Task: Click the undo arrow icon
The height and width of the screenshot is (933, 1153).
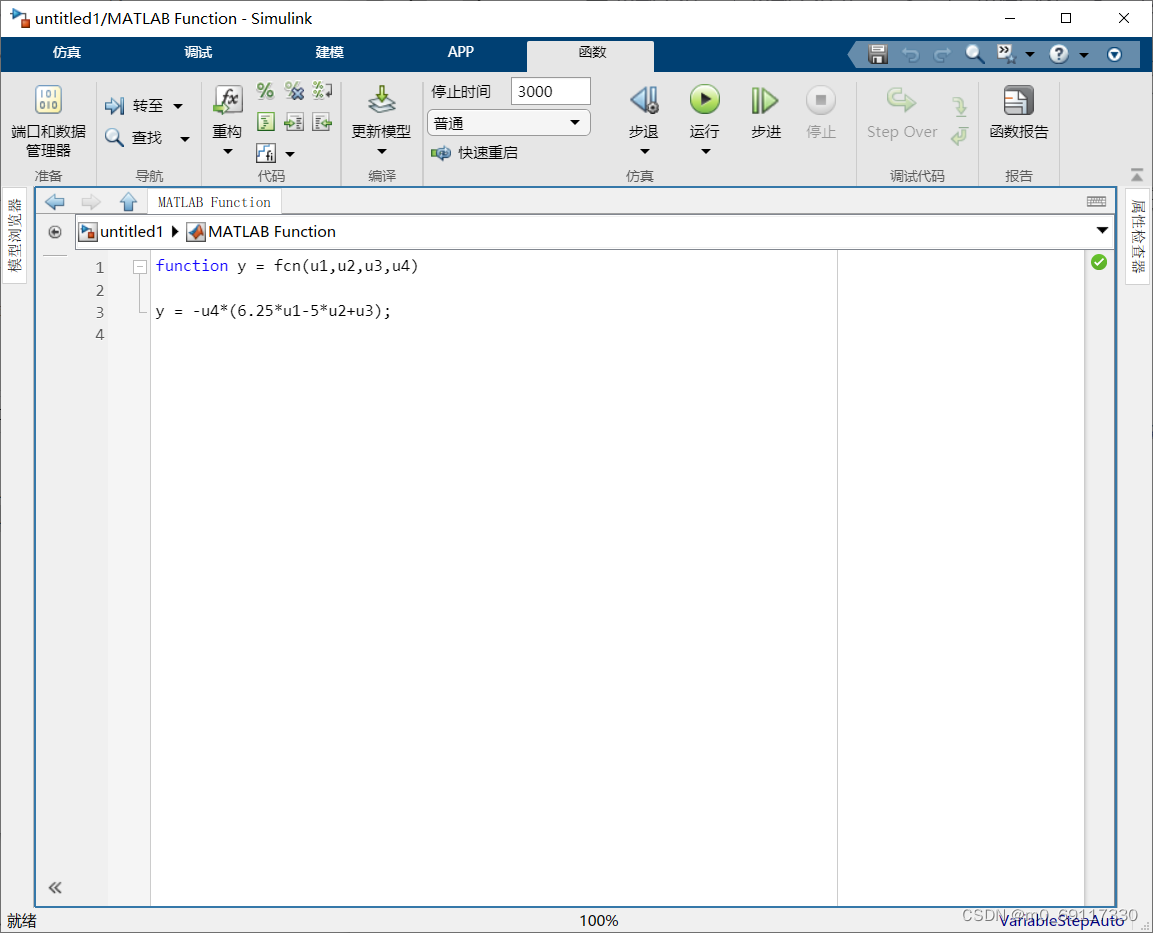Action: [x=910, y=54]
